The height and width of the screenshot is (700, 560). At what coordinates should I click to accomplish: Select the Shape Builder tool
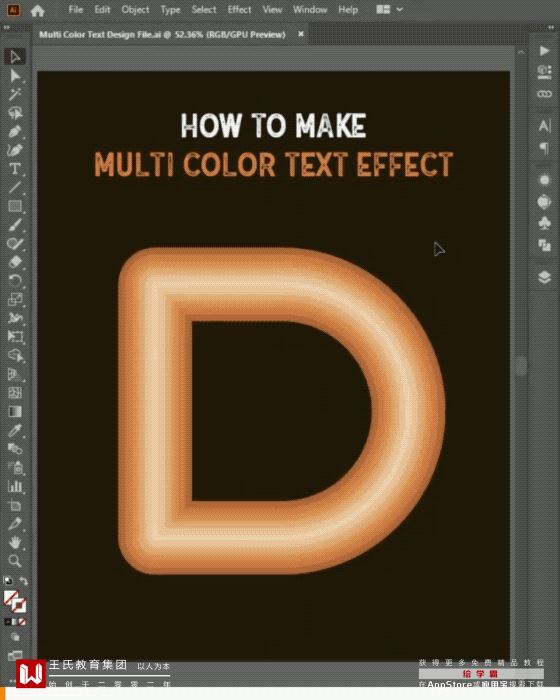[15, 355]
